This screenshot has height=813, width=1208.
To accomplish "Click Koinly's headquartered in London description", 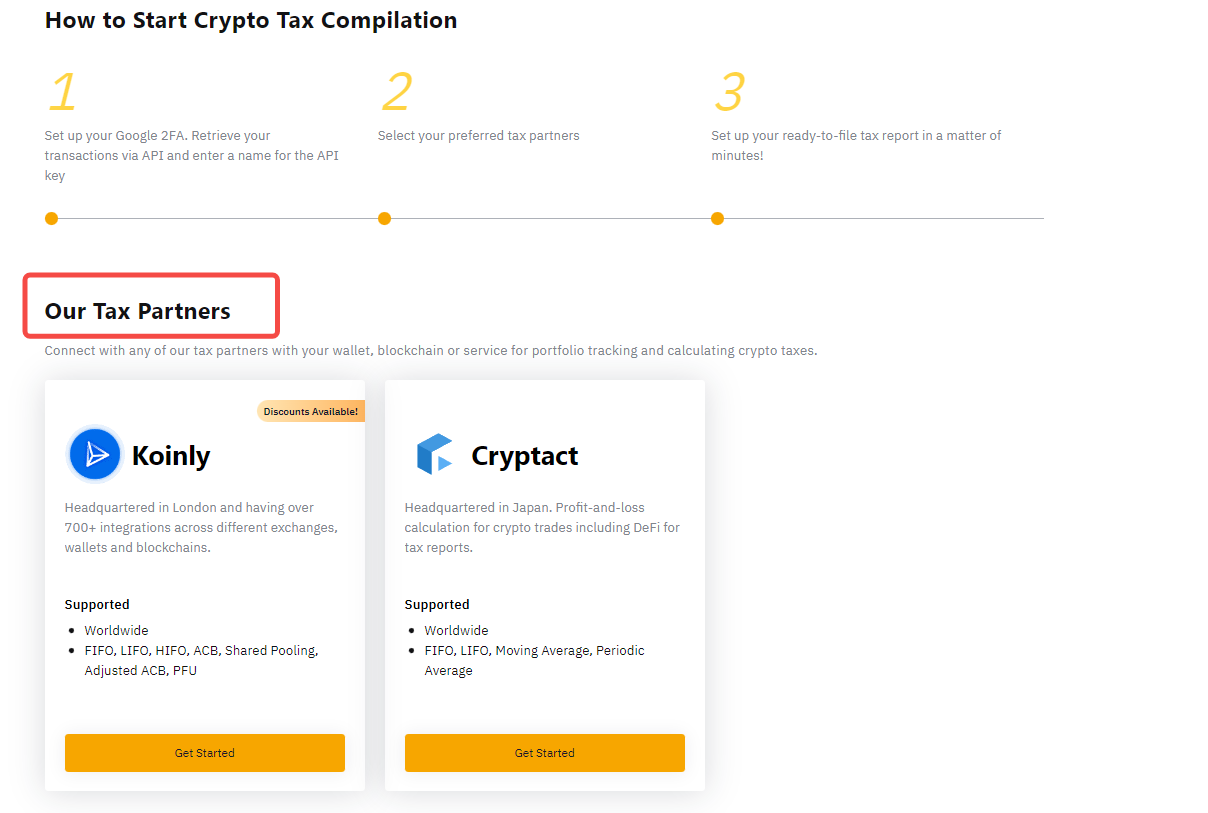I will pyautogui.click(x=201, y=527).
